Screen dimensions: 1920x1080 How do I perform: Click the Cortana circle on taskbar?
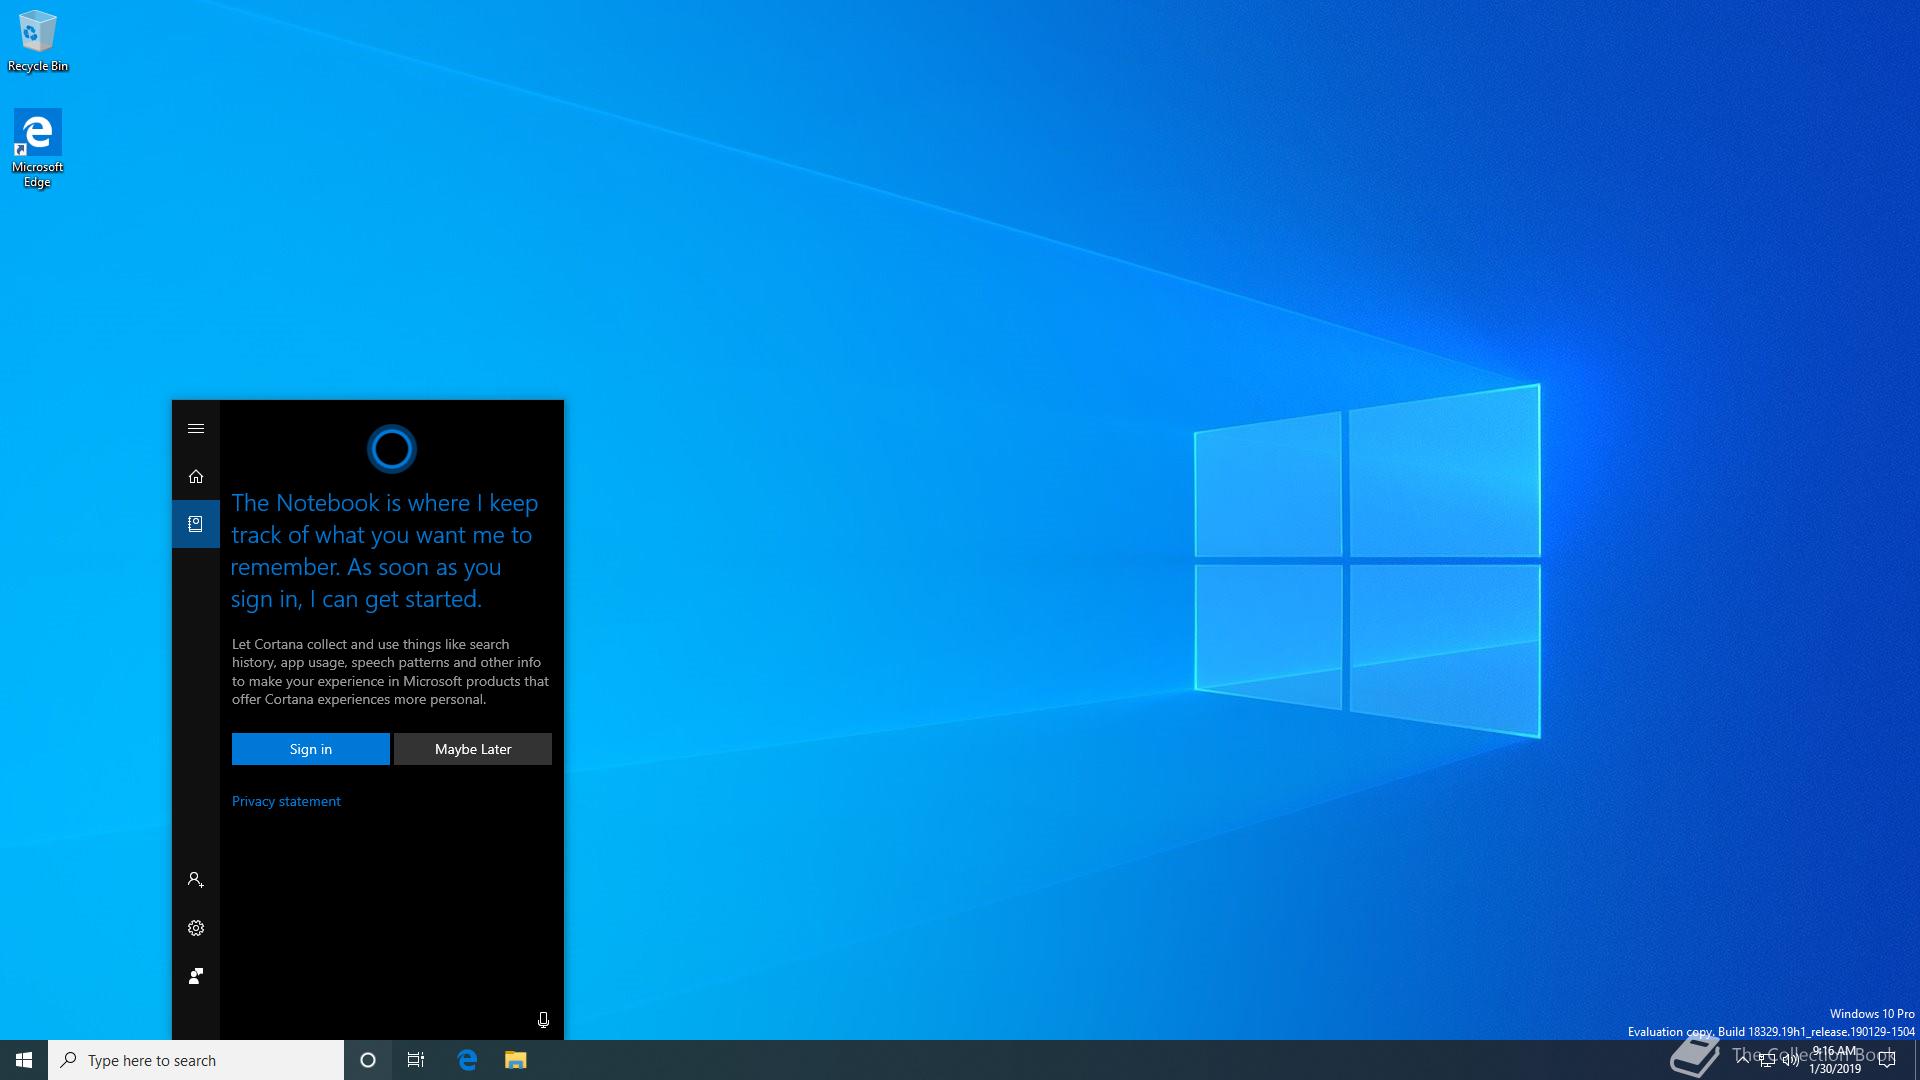point(368,1060)
